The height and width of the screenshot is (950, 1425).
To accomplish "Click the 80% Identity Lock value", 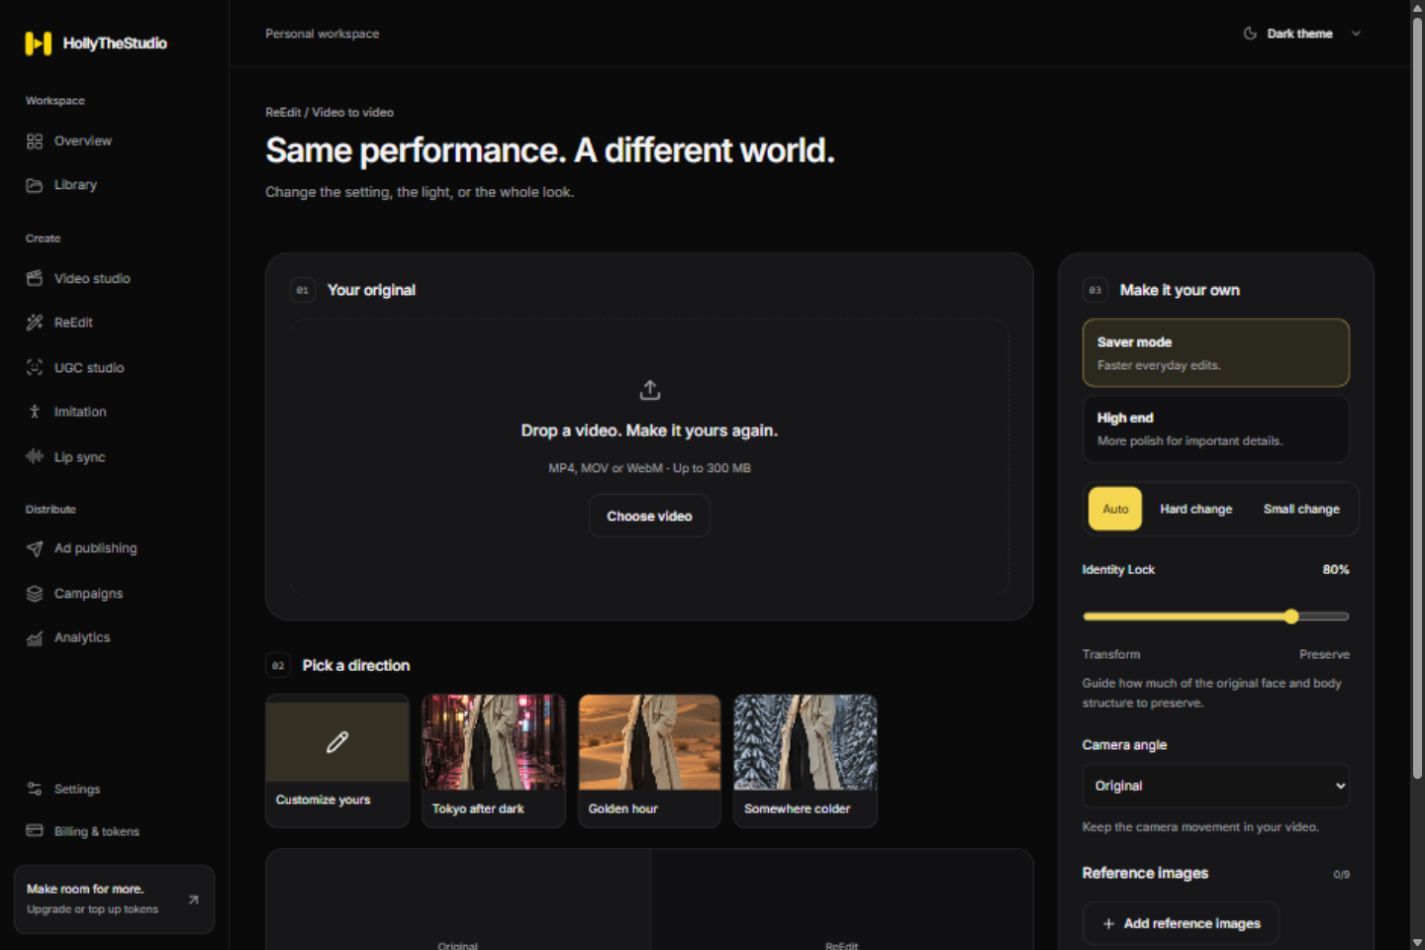I will [x=1336, y=569].
